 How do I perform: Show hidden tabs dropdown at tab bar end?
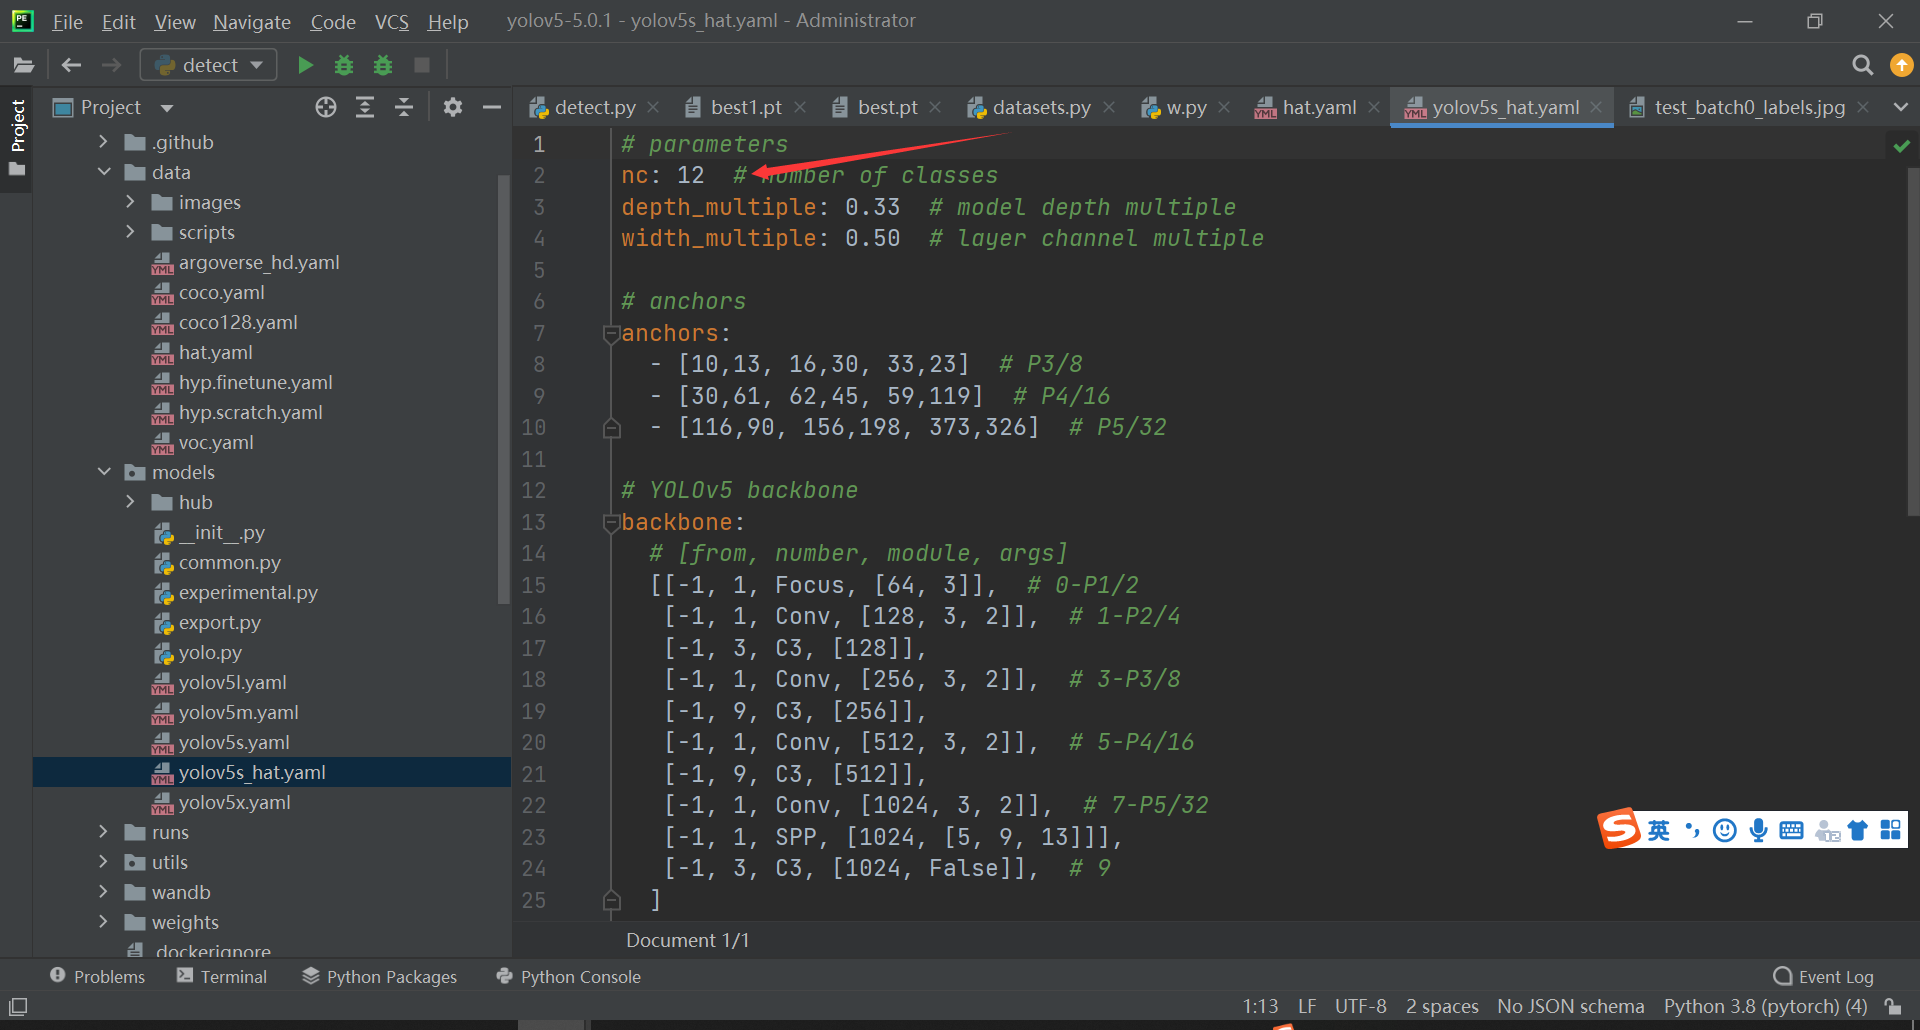click(1900, 107)
